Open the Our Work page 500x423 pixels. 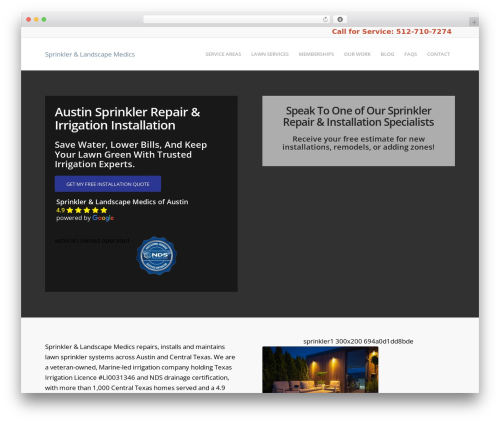coord(357,54)
